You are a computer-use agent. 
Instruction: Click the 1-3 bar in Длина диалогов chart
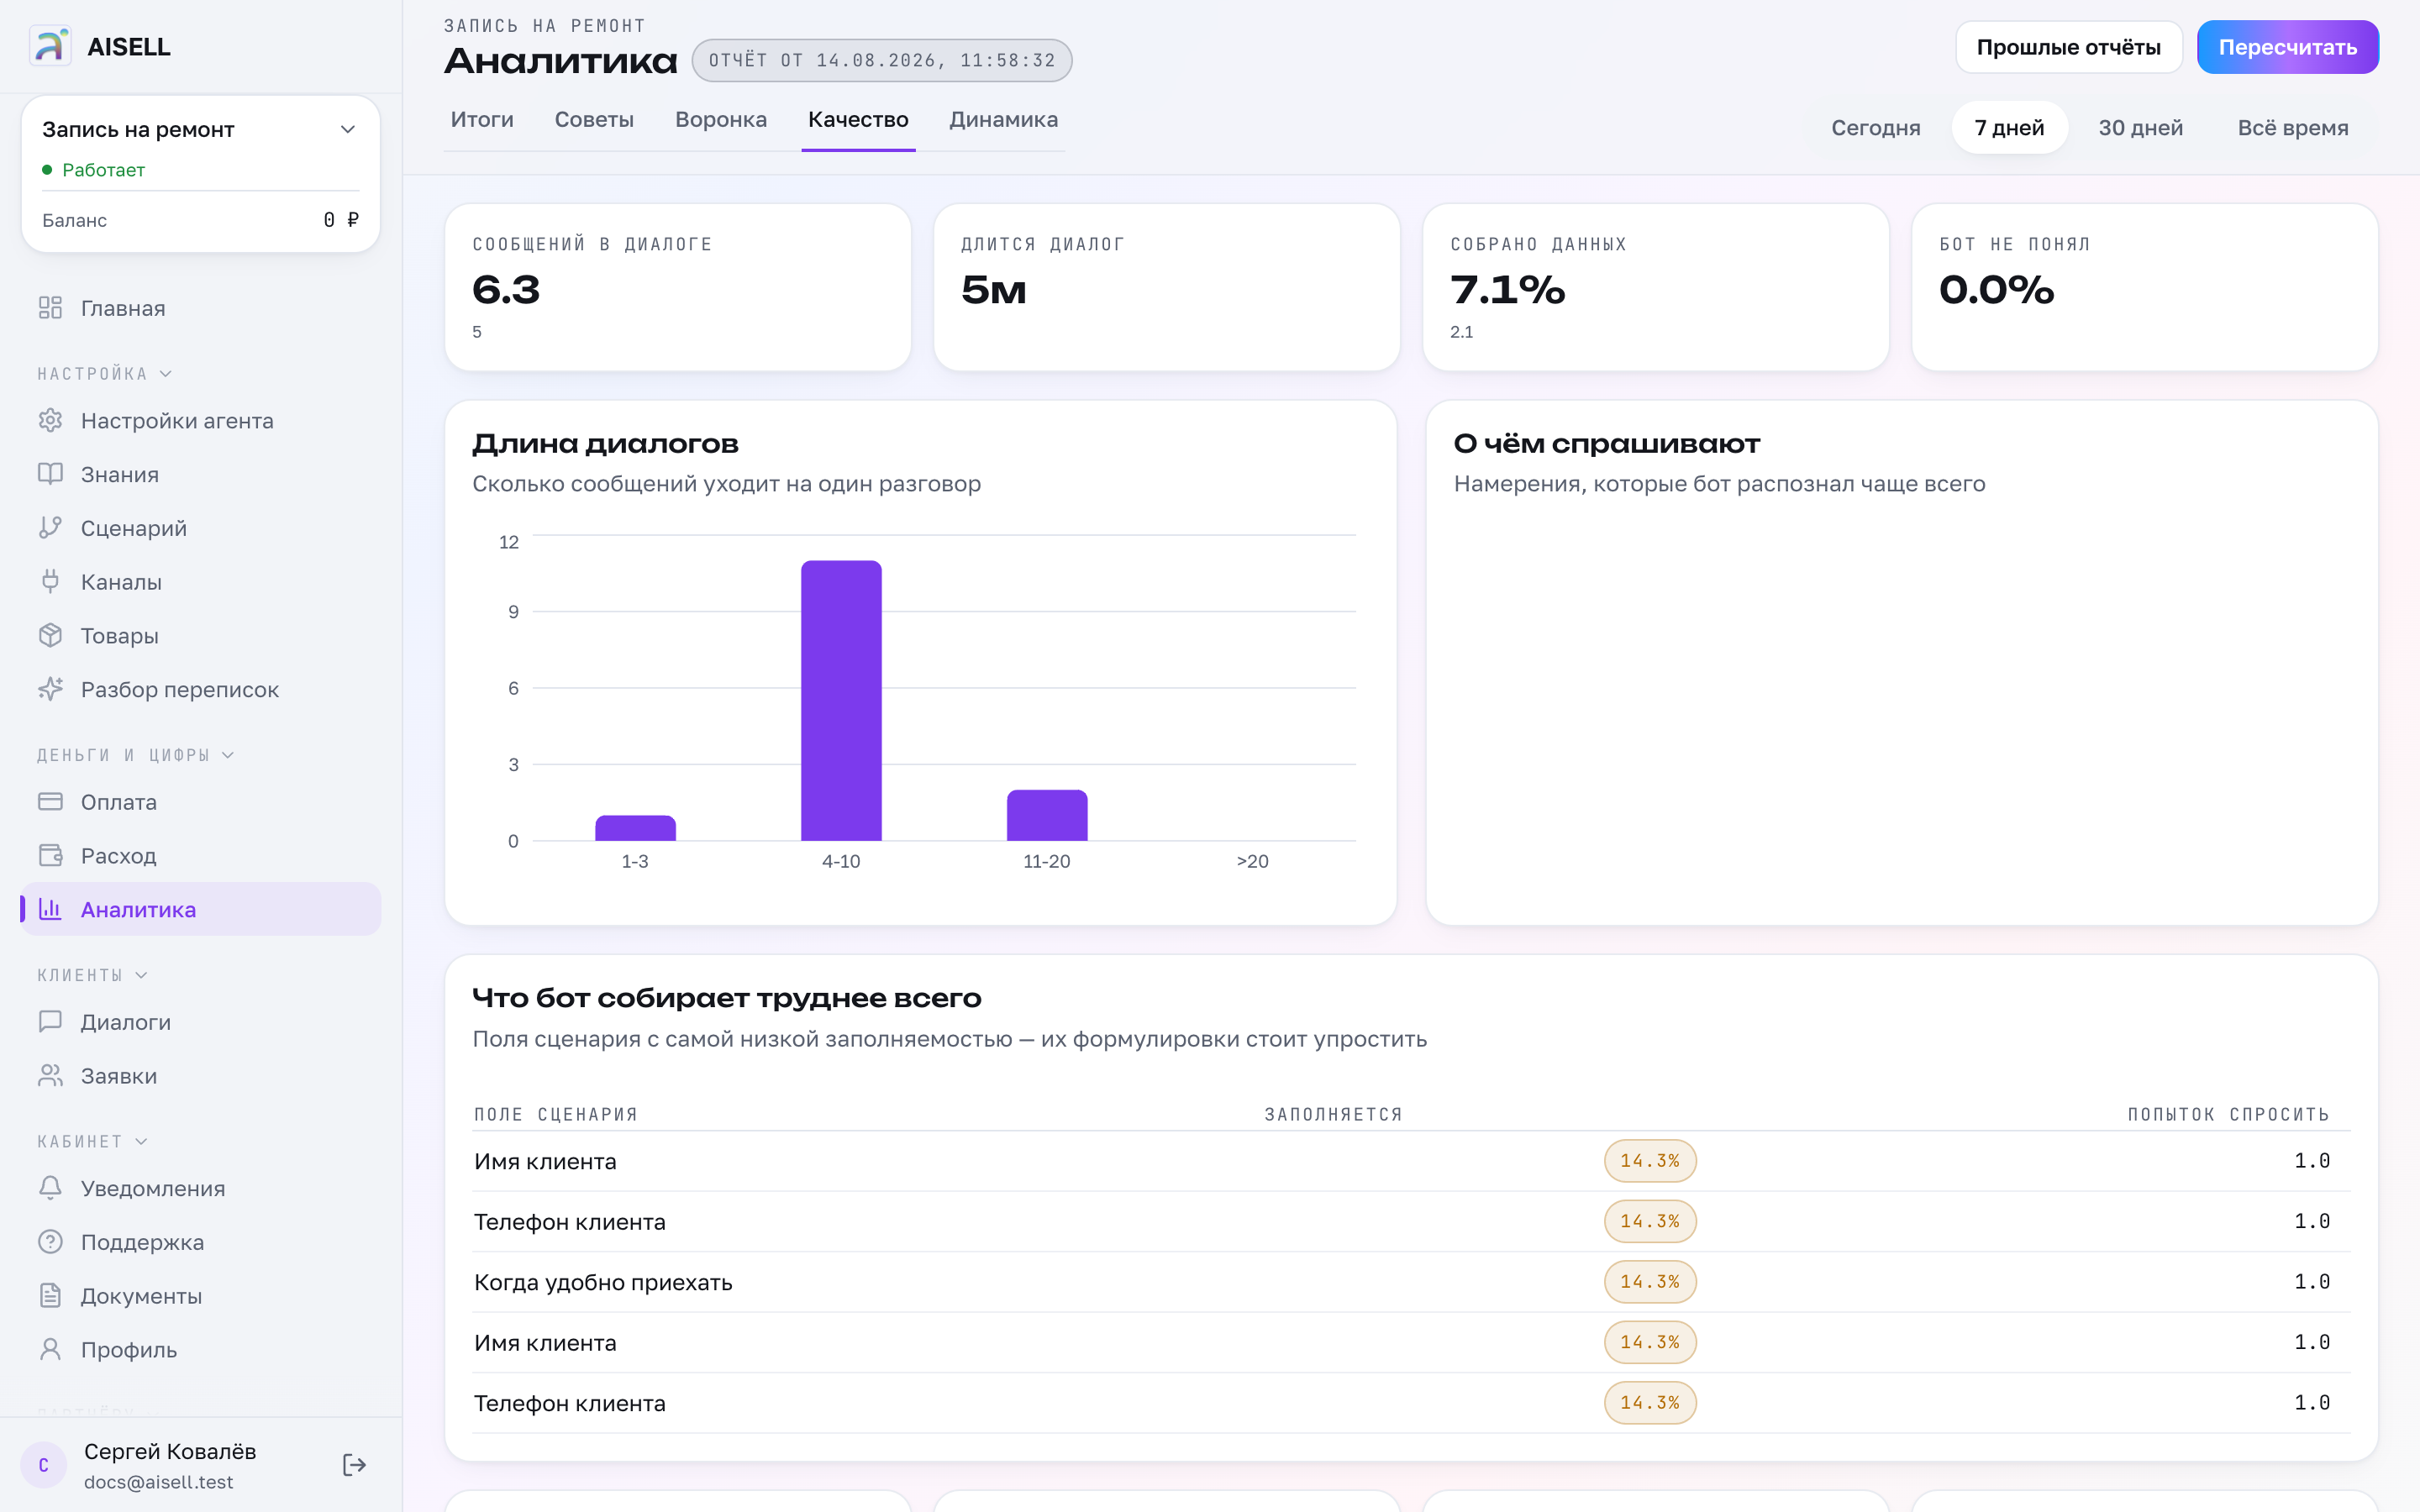635,828
